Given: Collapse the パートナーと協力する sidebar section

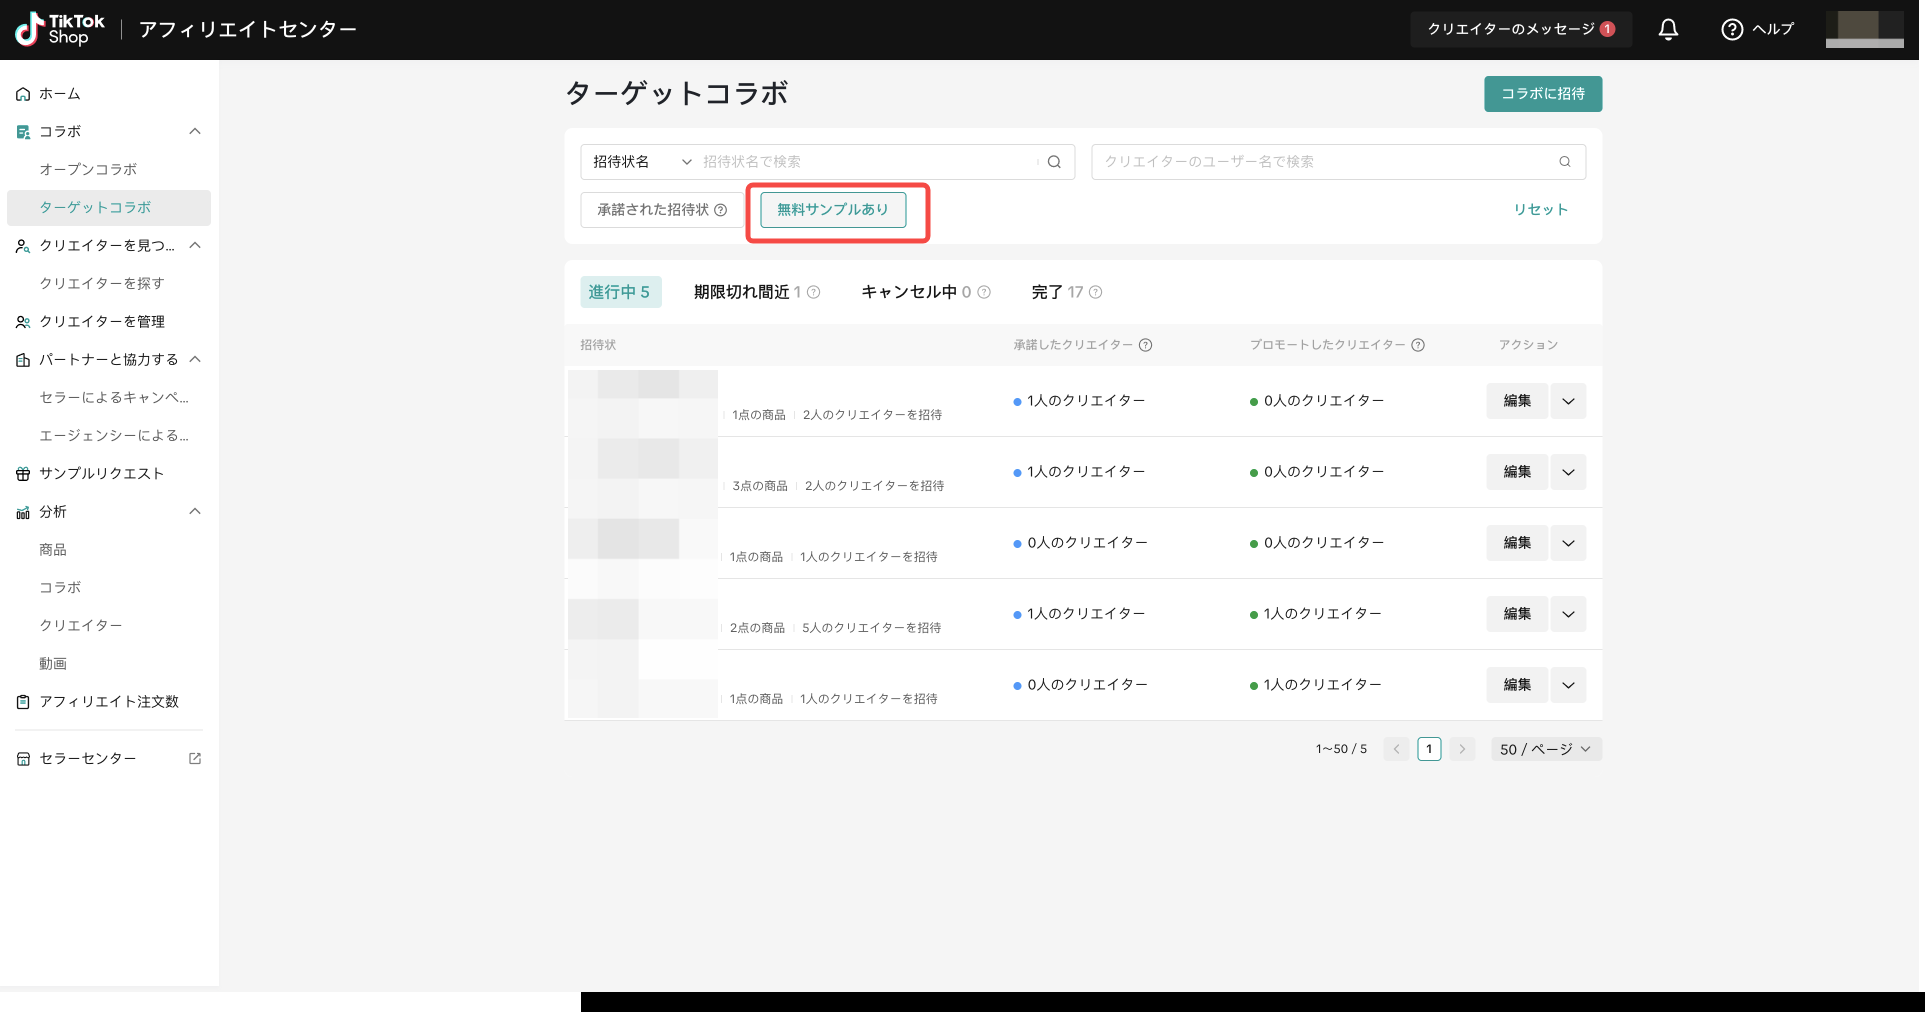Looking at the screenshot, I should click(195, 360).
